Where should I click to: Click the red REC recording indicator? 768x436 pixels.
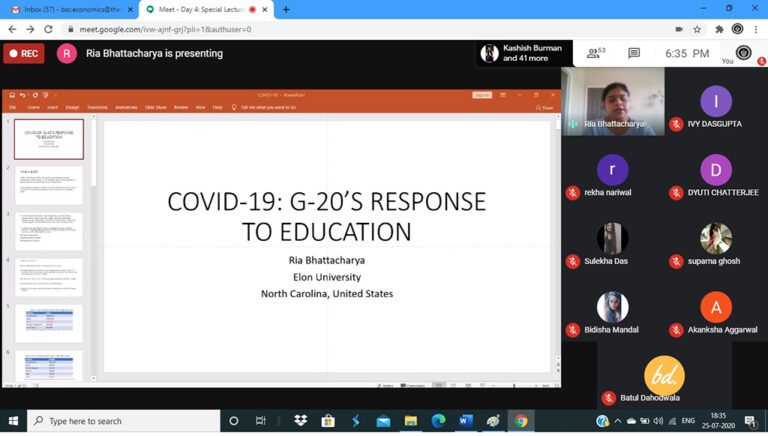click(23, 54)
